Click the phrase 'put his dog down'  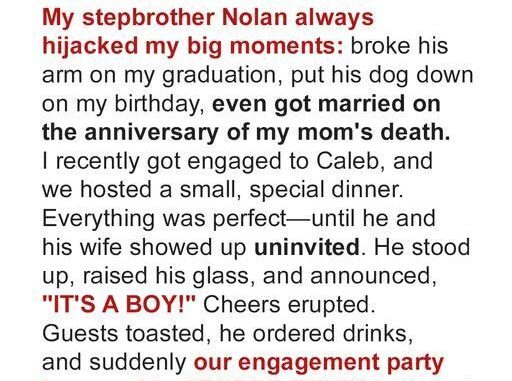pos(382,75)
